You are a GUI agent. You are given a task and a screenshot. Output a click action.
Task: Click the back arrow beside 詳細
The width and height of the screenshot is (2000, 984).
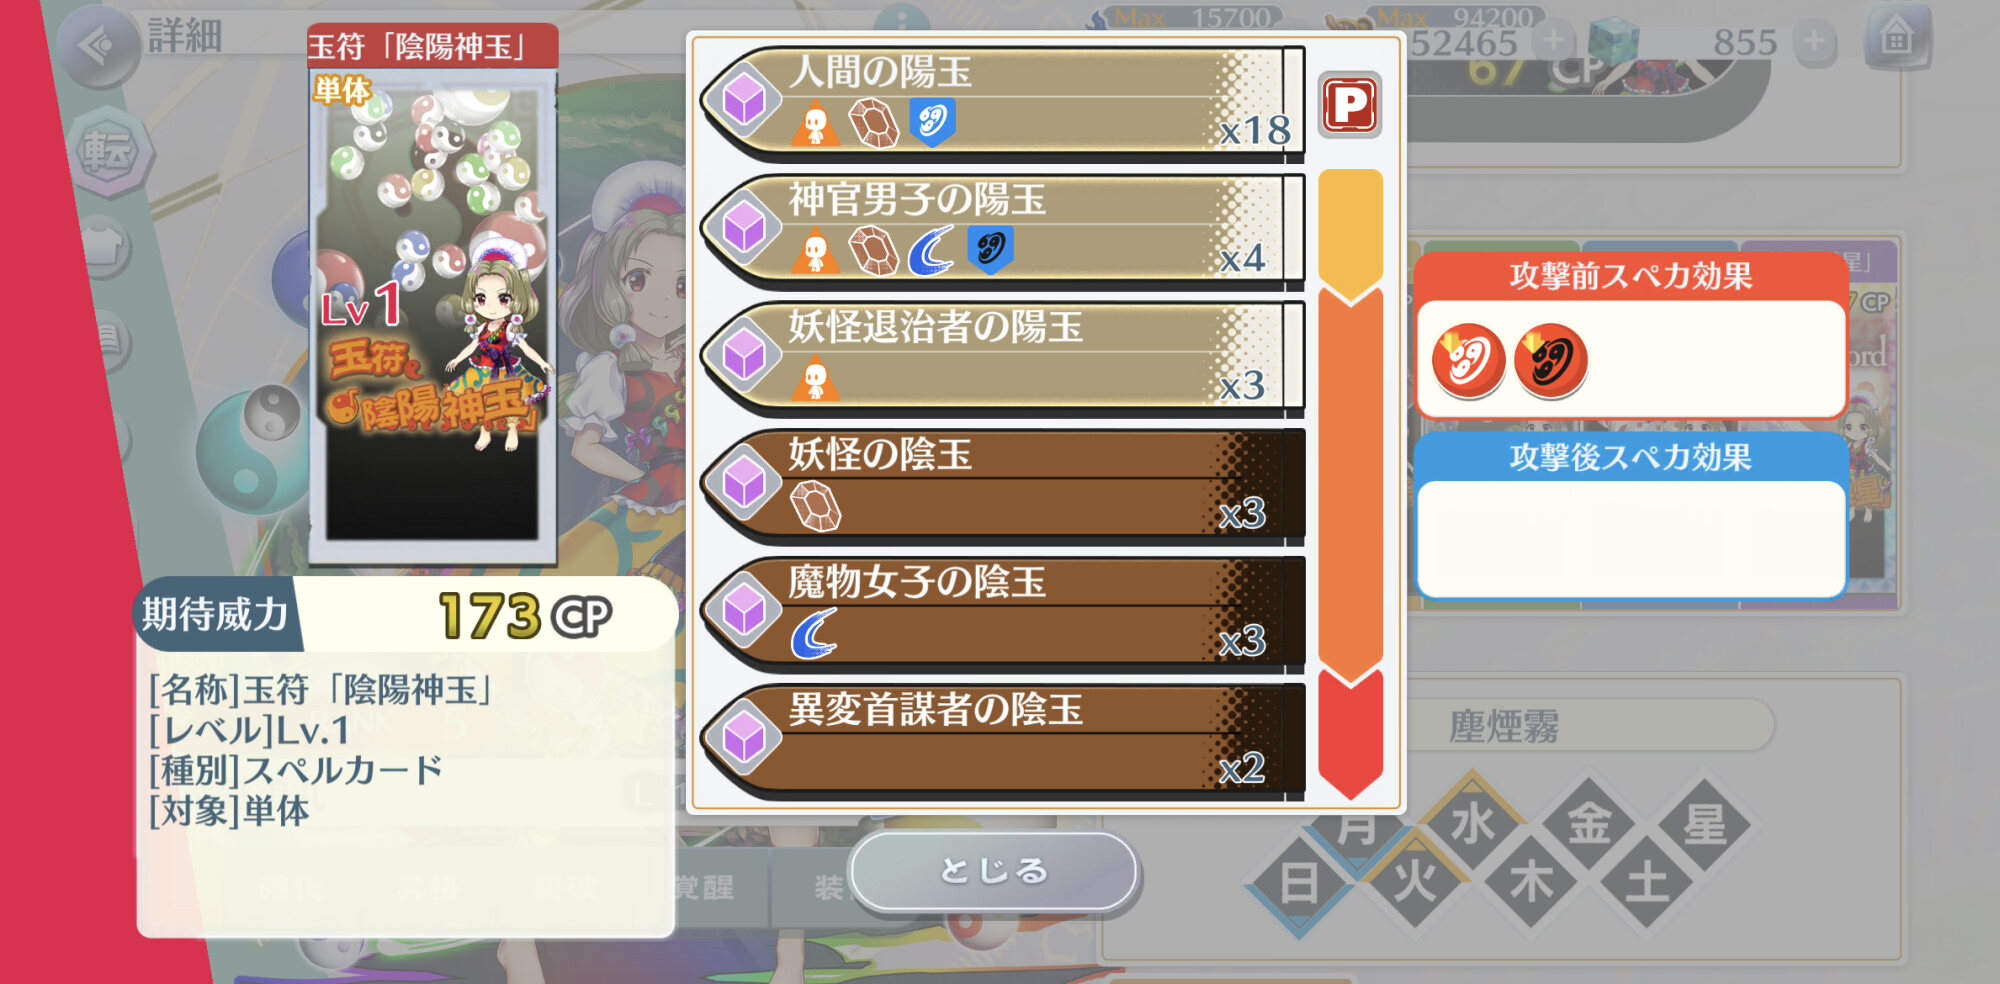[x=97, y=45]
